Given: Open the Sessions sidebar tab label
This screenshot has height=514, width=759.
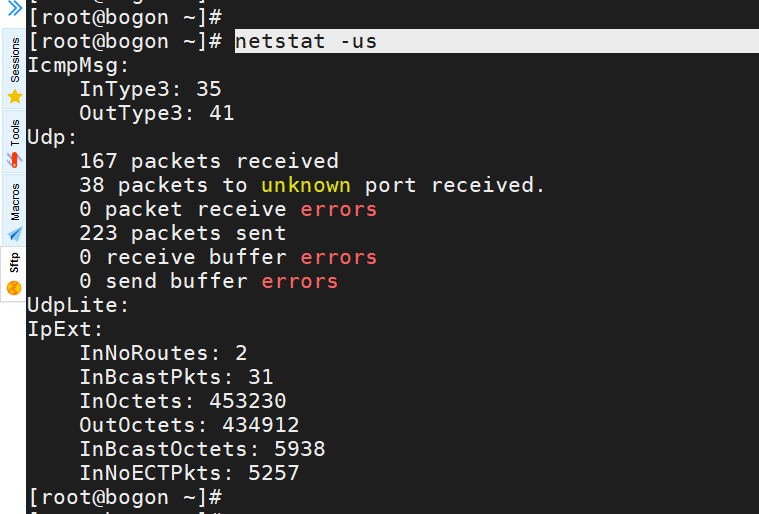Looking at the screenshot, I should [15, 62].
